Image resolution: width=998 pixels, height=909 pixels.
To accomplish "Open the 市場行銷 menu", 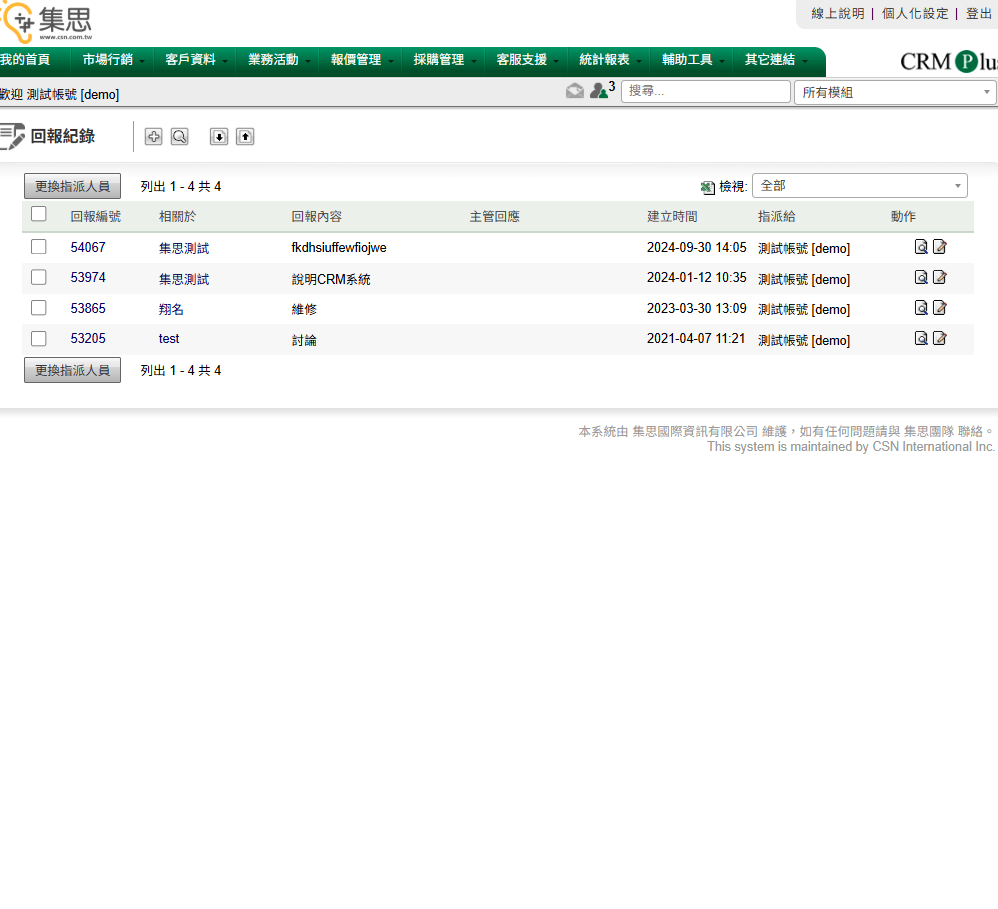I will [112, 60].
